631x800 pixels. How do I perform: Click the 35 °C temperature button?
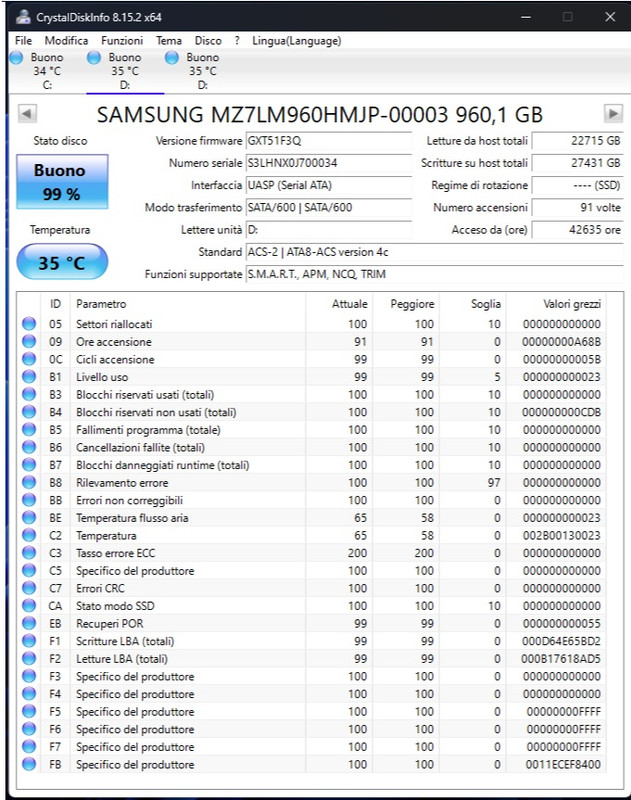pyautogui.click(x=62, y=262)
